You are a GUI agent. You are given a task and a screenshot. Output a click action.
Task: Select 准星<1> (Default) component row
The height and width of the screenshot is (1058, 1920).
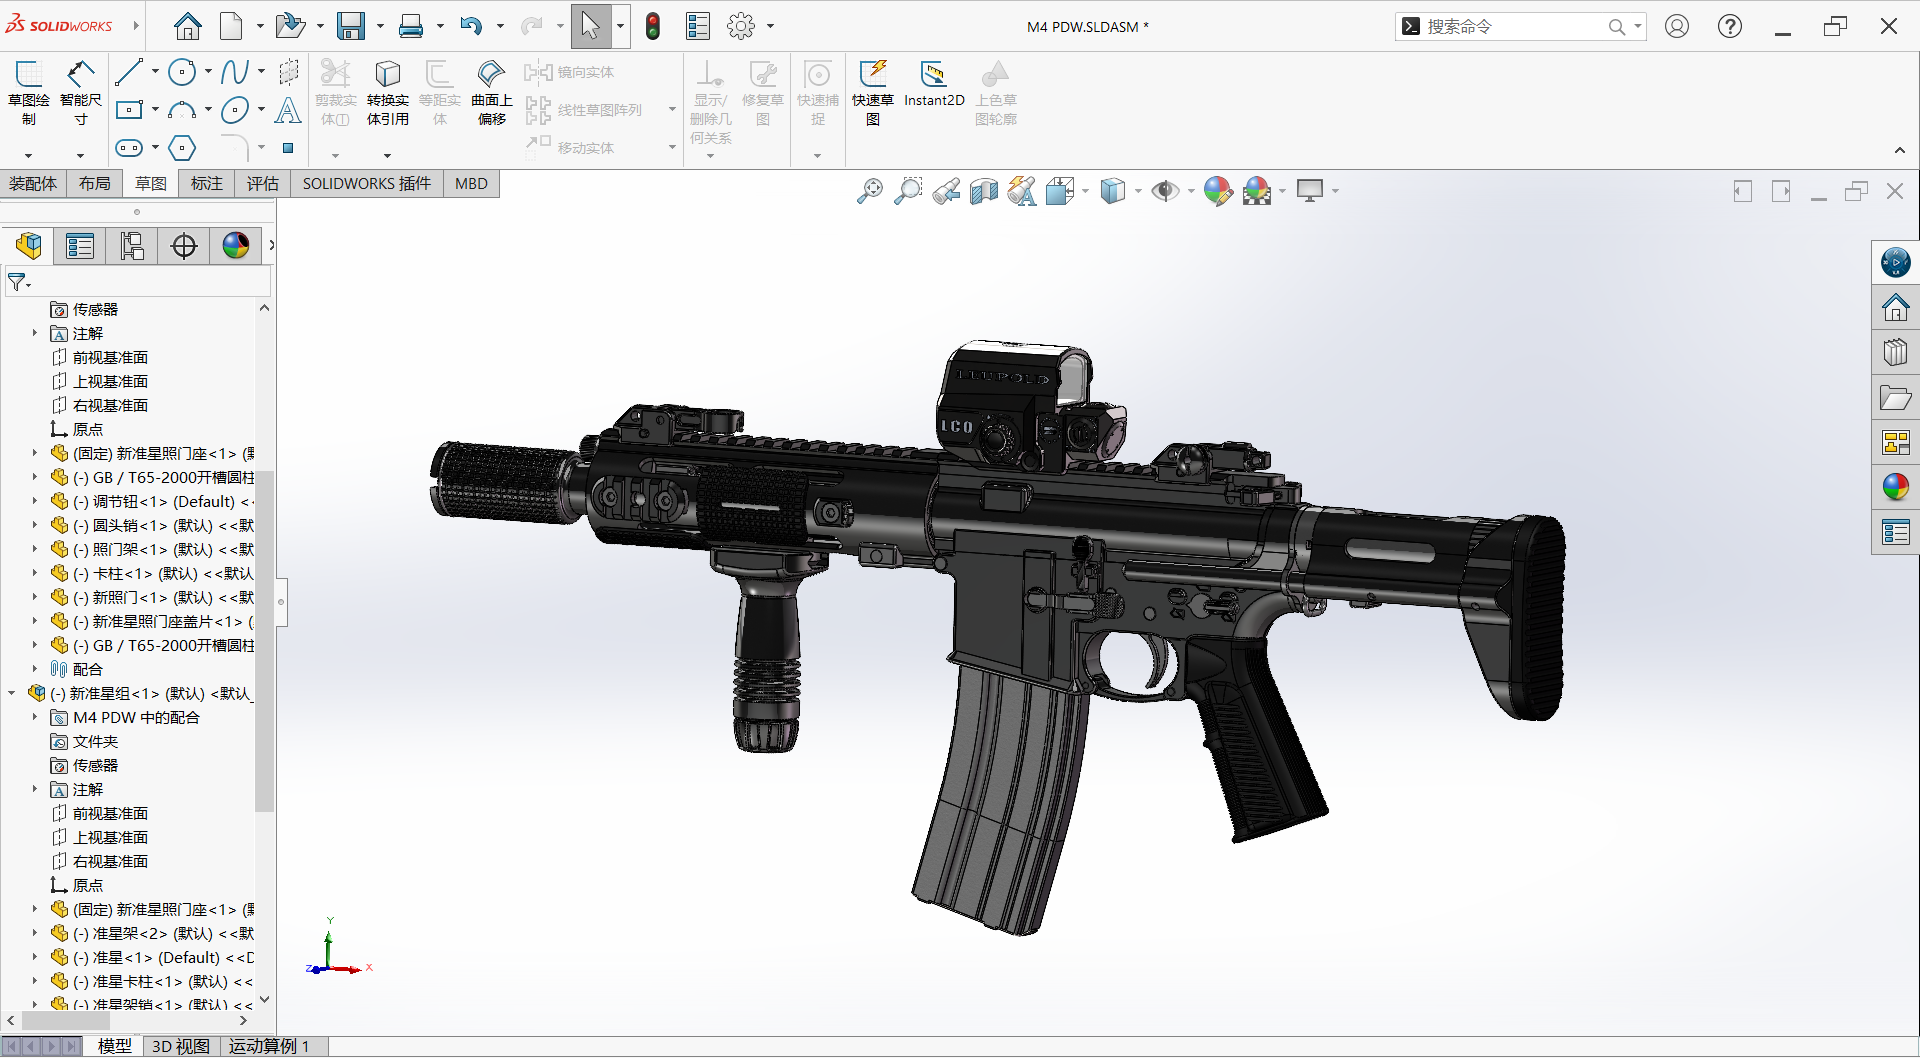point(152,957)
